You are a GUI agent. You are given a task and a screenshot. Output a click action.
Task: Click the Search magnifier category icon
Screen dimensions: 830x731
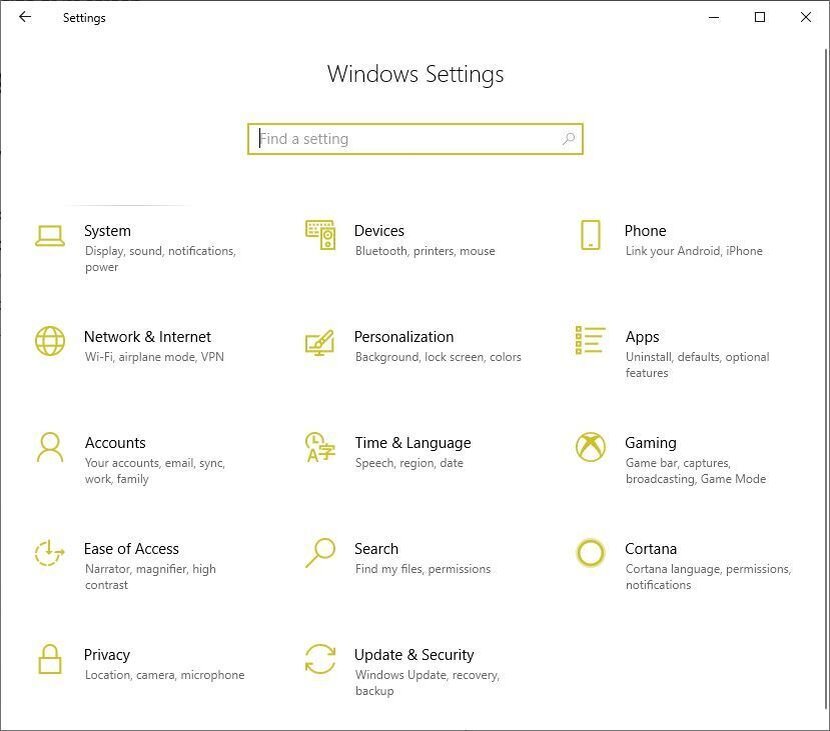(x=320, y=553)
